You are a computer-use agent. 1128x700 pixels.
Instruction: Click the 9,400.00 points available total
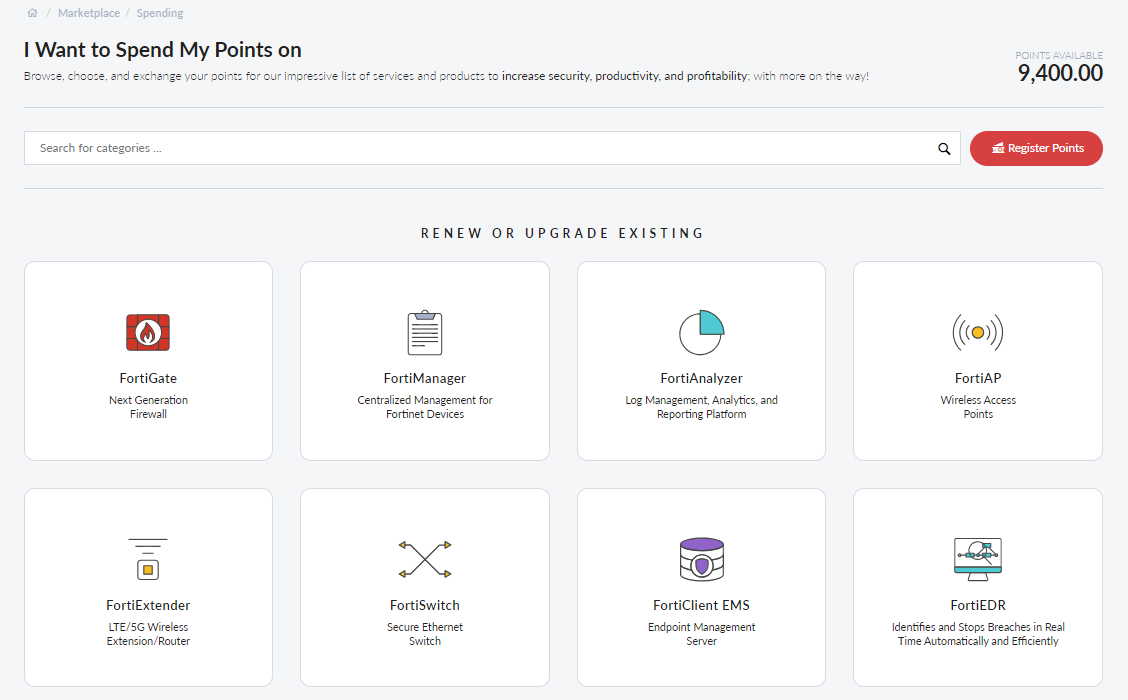click(1060, 73)
